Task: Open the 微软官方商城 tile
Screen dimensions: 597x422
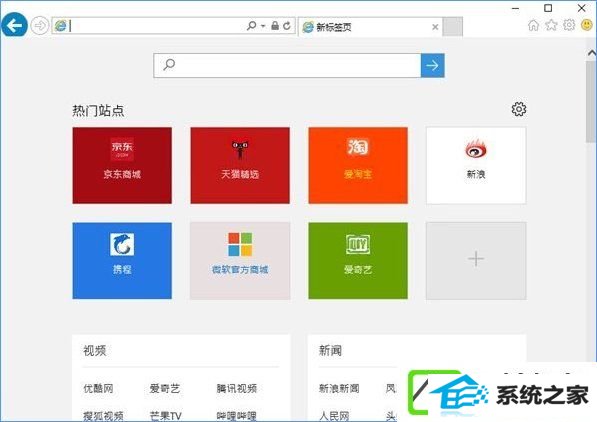Action: point(240,261)
